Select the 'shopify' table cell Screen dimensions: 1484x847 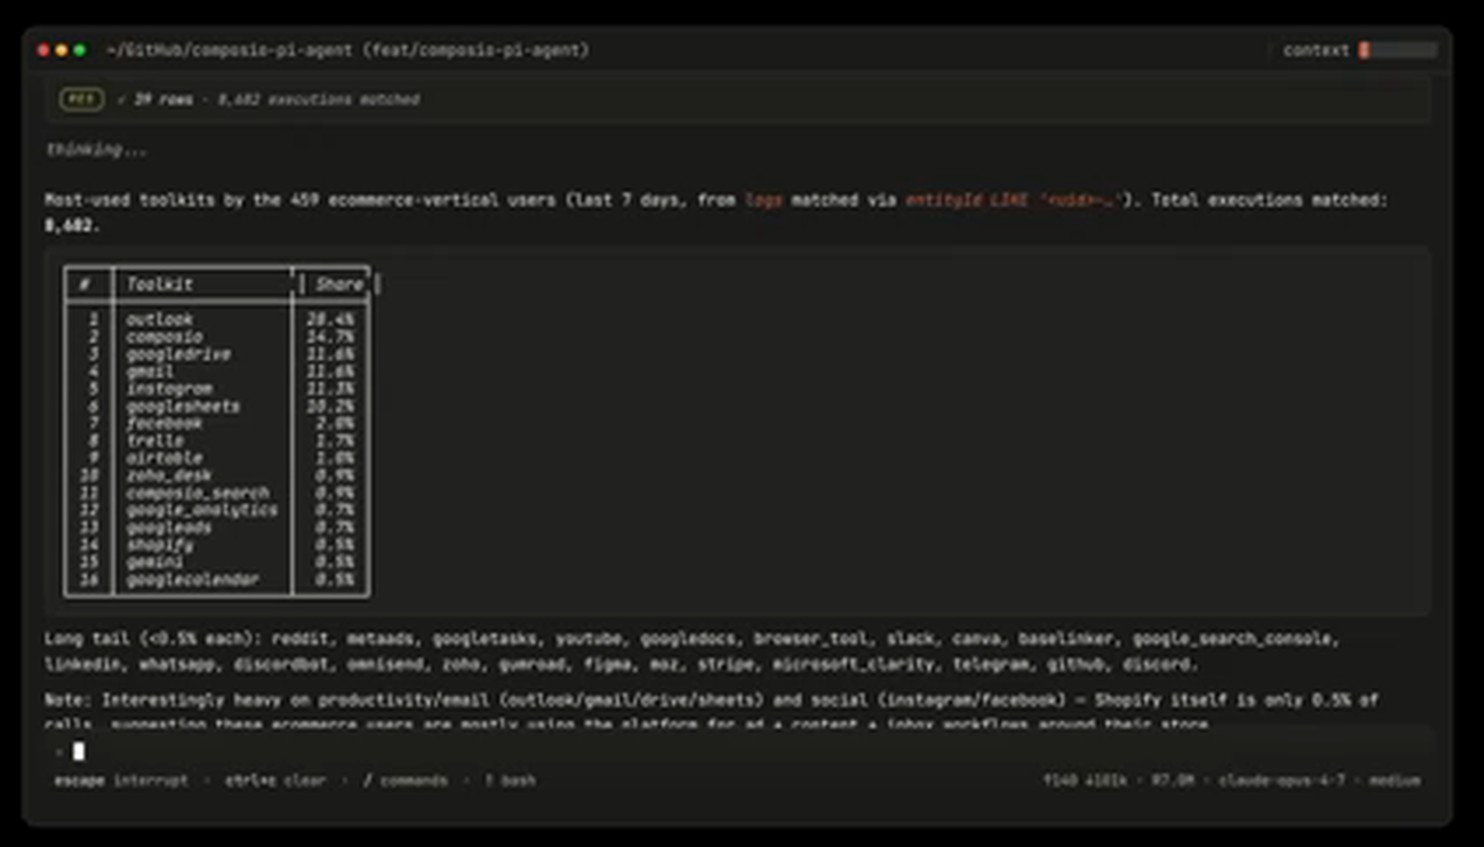pyautogui.click(x=160, y=545)
